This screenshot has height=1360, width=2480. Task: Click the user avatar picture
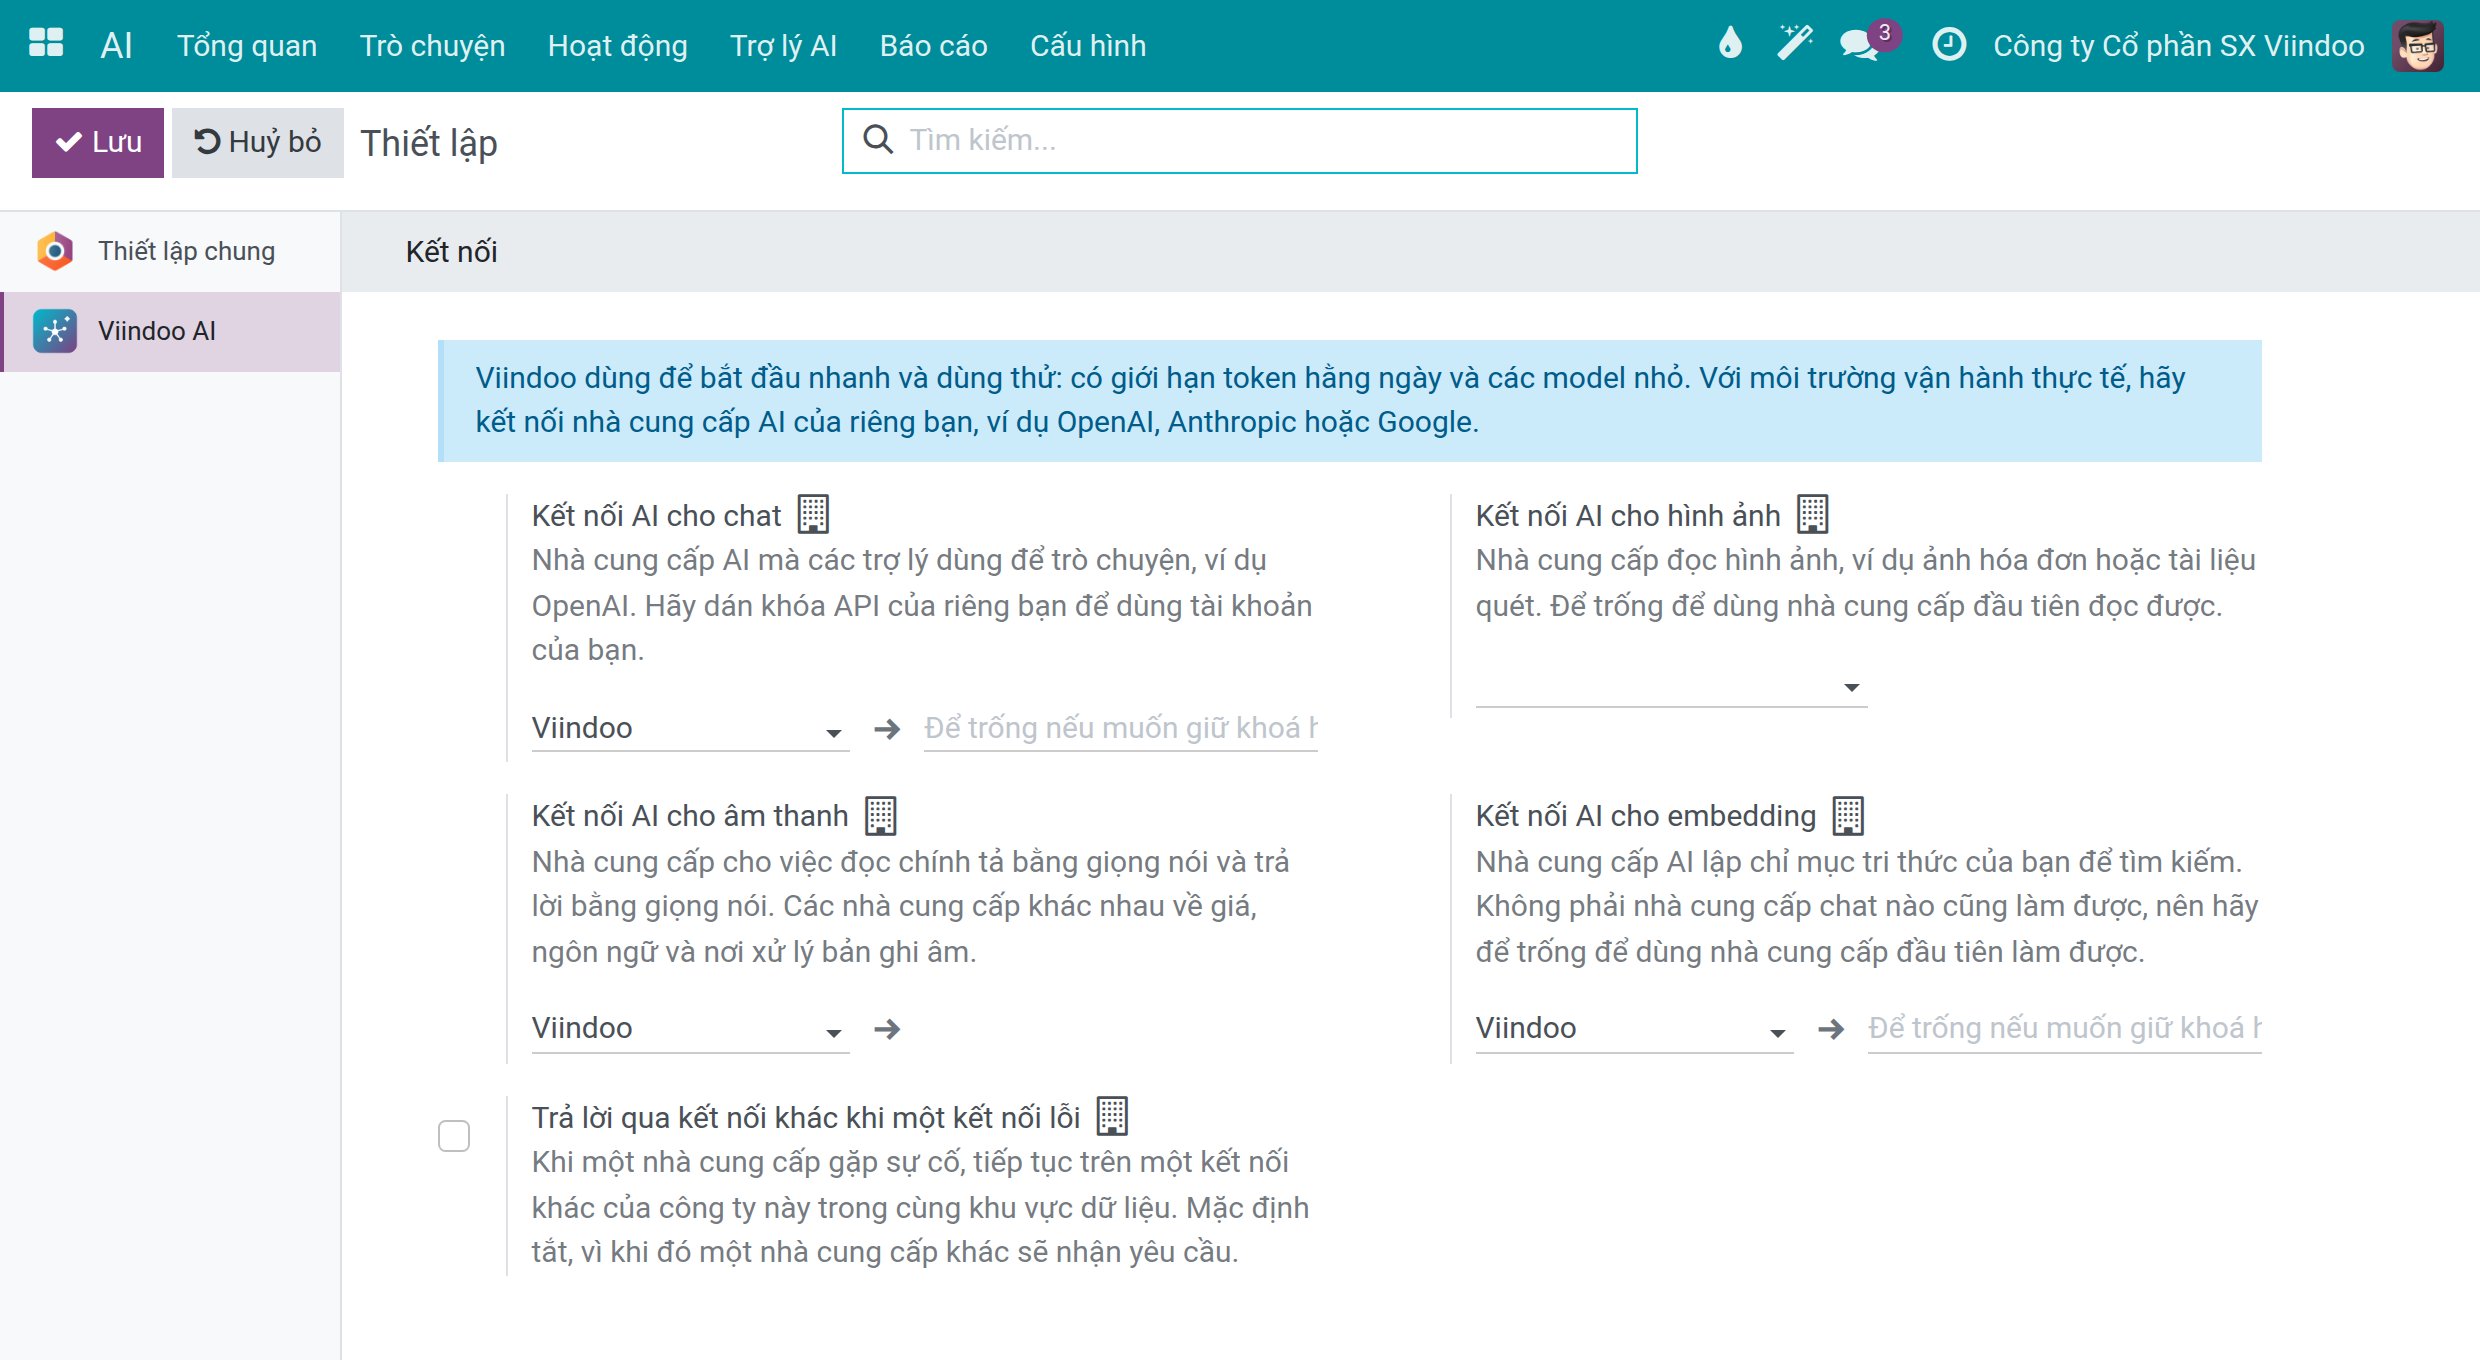tap(2418, 46)
